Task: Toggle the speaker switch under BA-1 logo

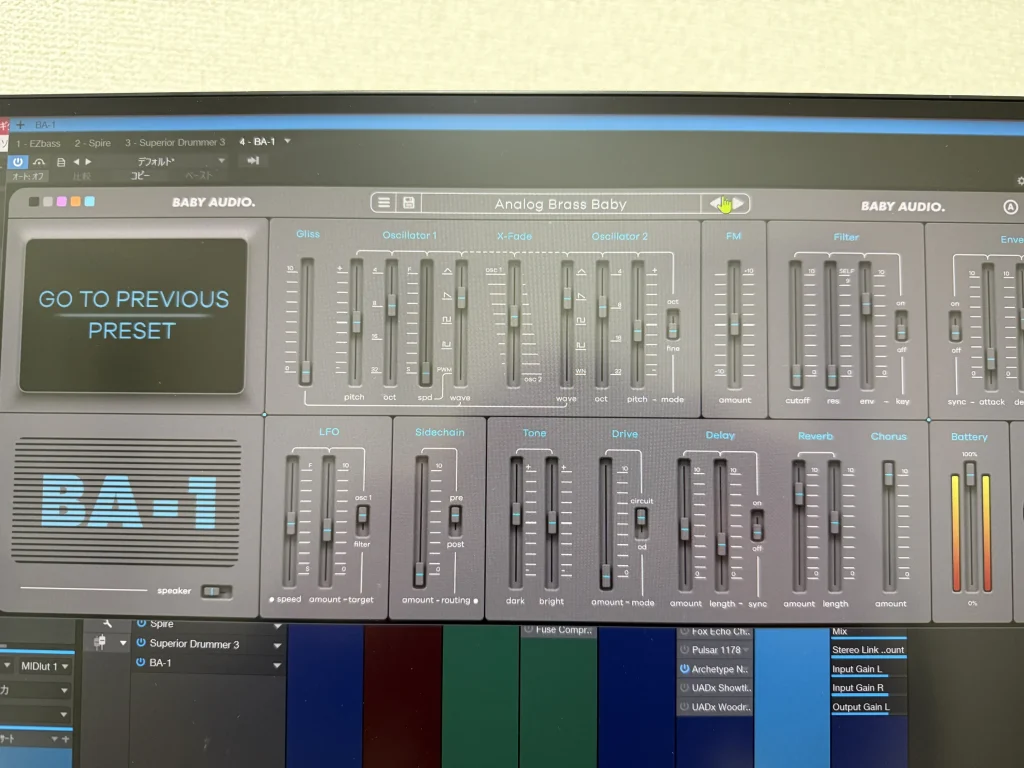Action: [x=214, y=591]
